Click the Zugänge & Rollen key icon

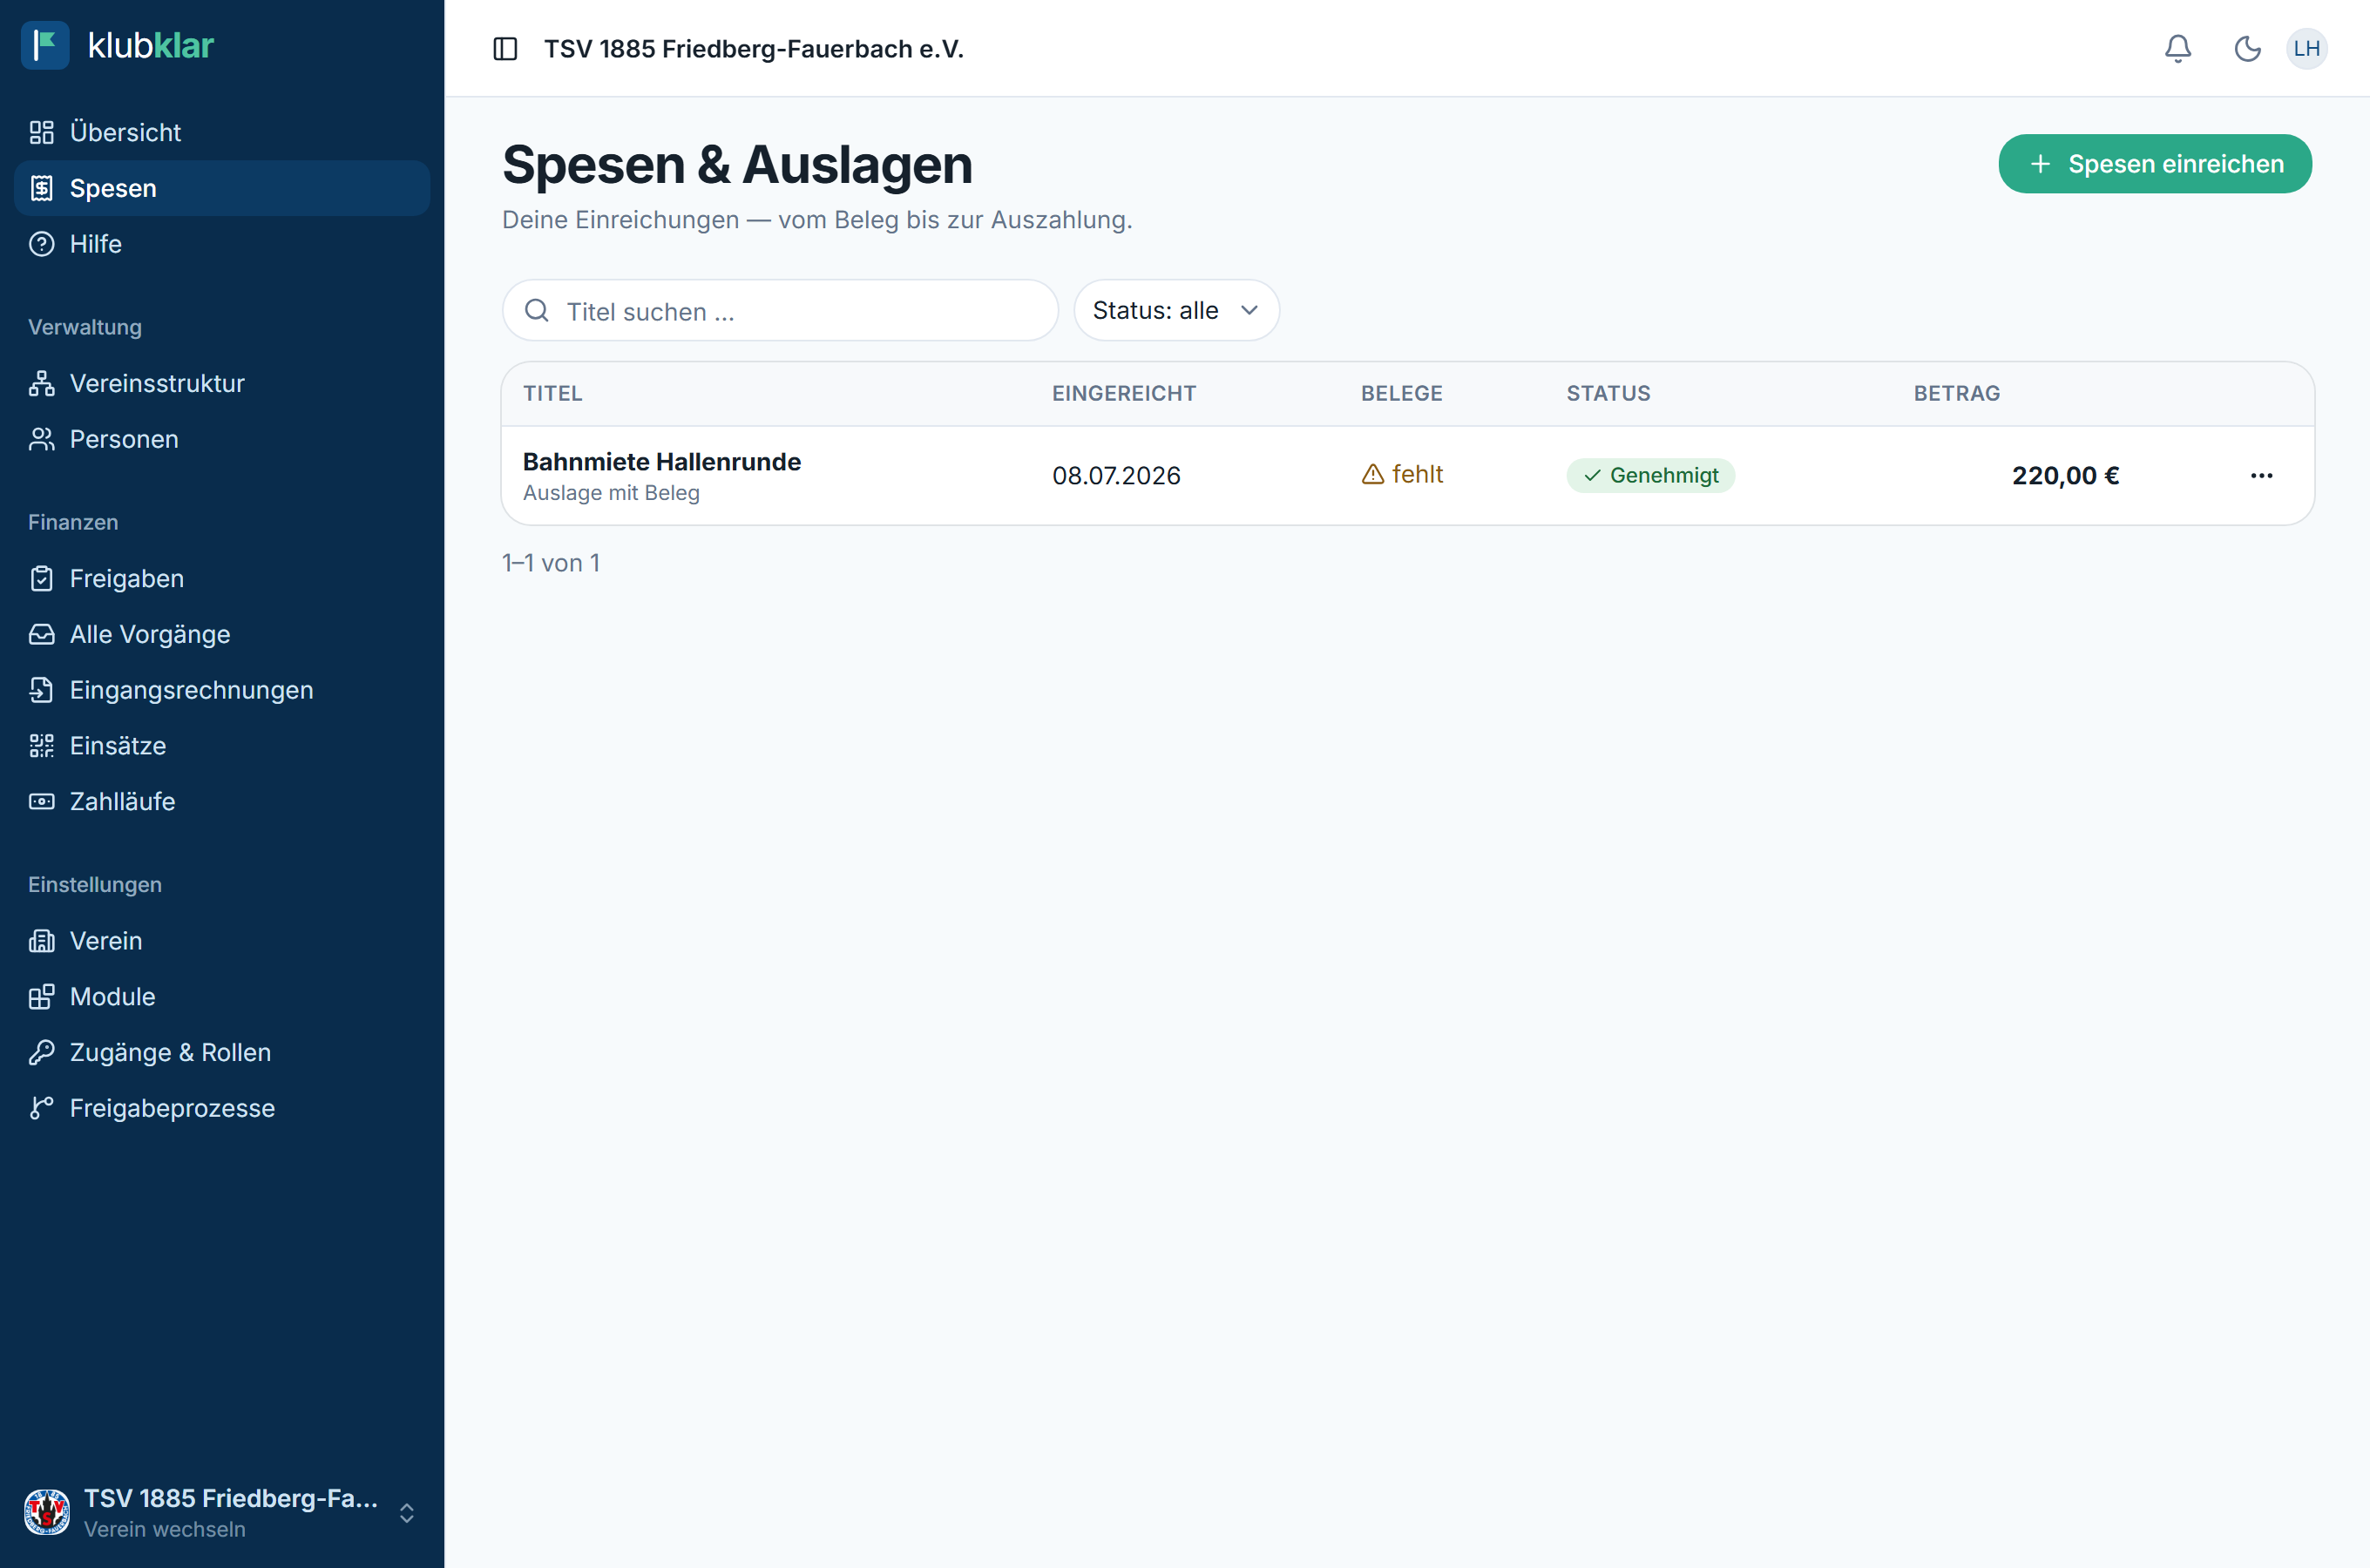42,1052
